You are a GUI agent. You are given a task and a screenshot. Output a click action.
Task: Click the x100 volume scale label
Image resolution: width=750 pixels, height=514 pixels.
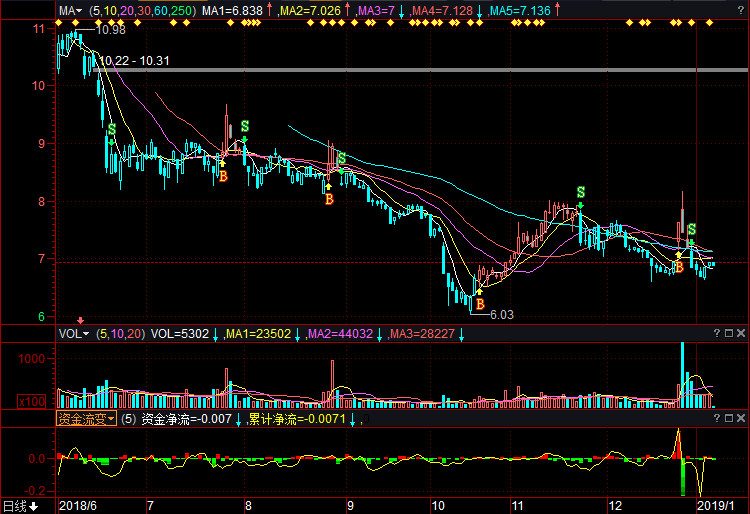pos(32,402)
